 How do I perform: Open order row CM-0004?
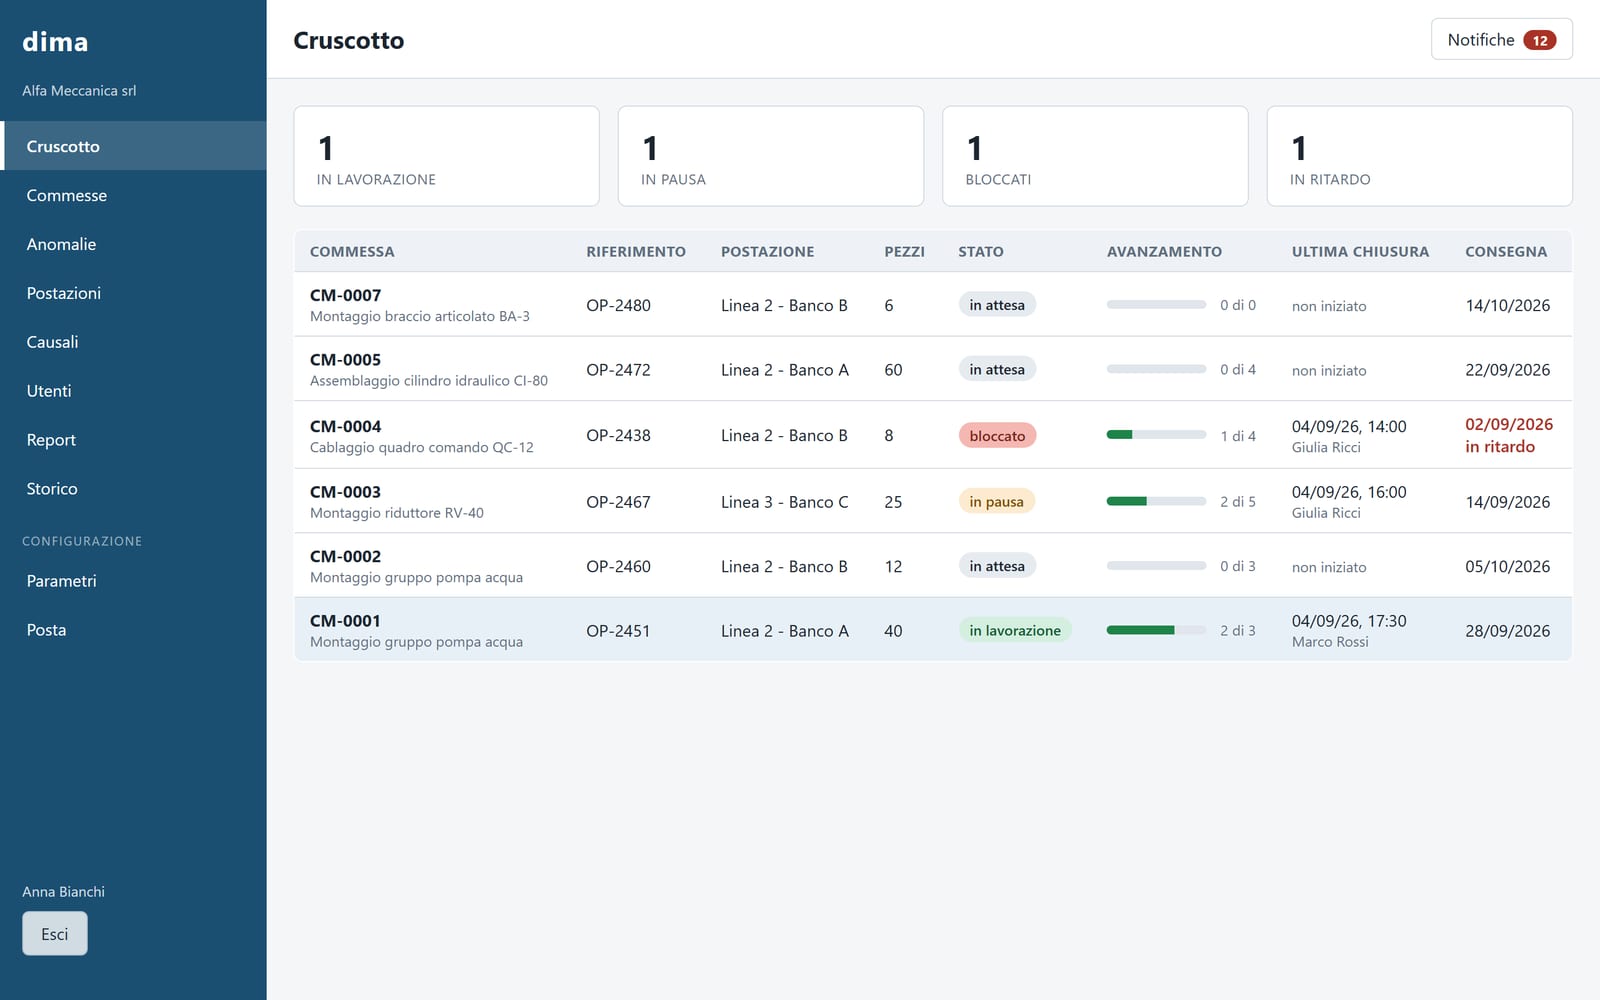tap(933, 435)
